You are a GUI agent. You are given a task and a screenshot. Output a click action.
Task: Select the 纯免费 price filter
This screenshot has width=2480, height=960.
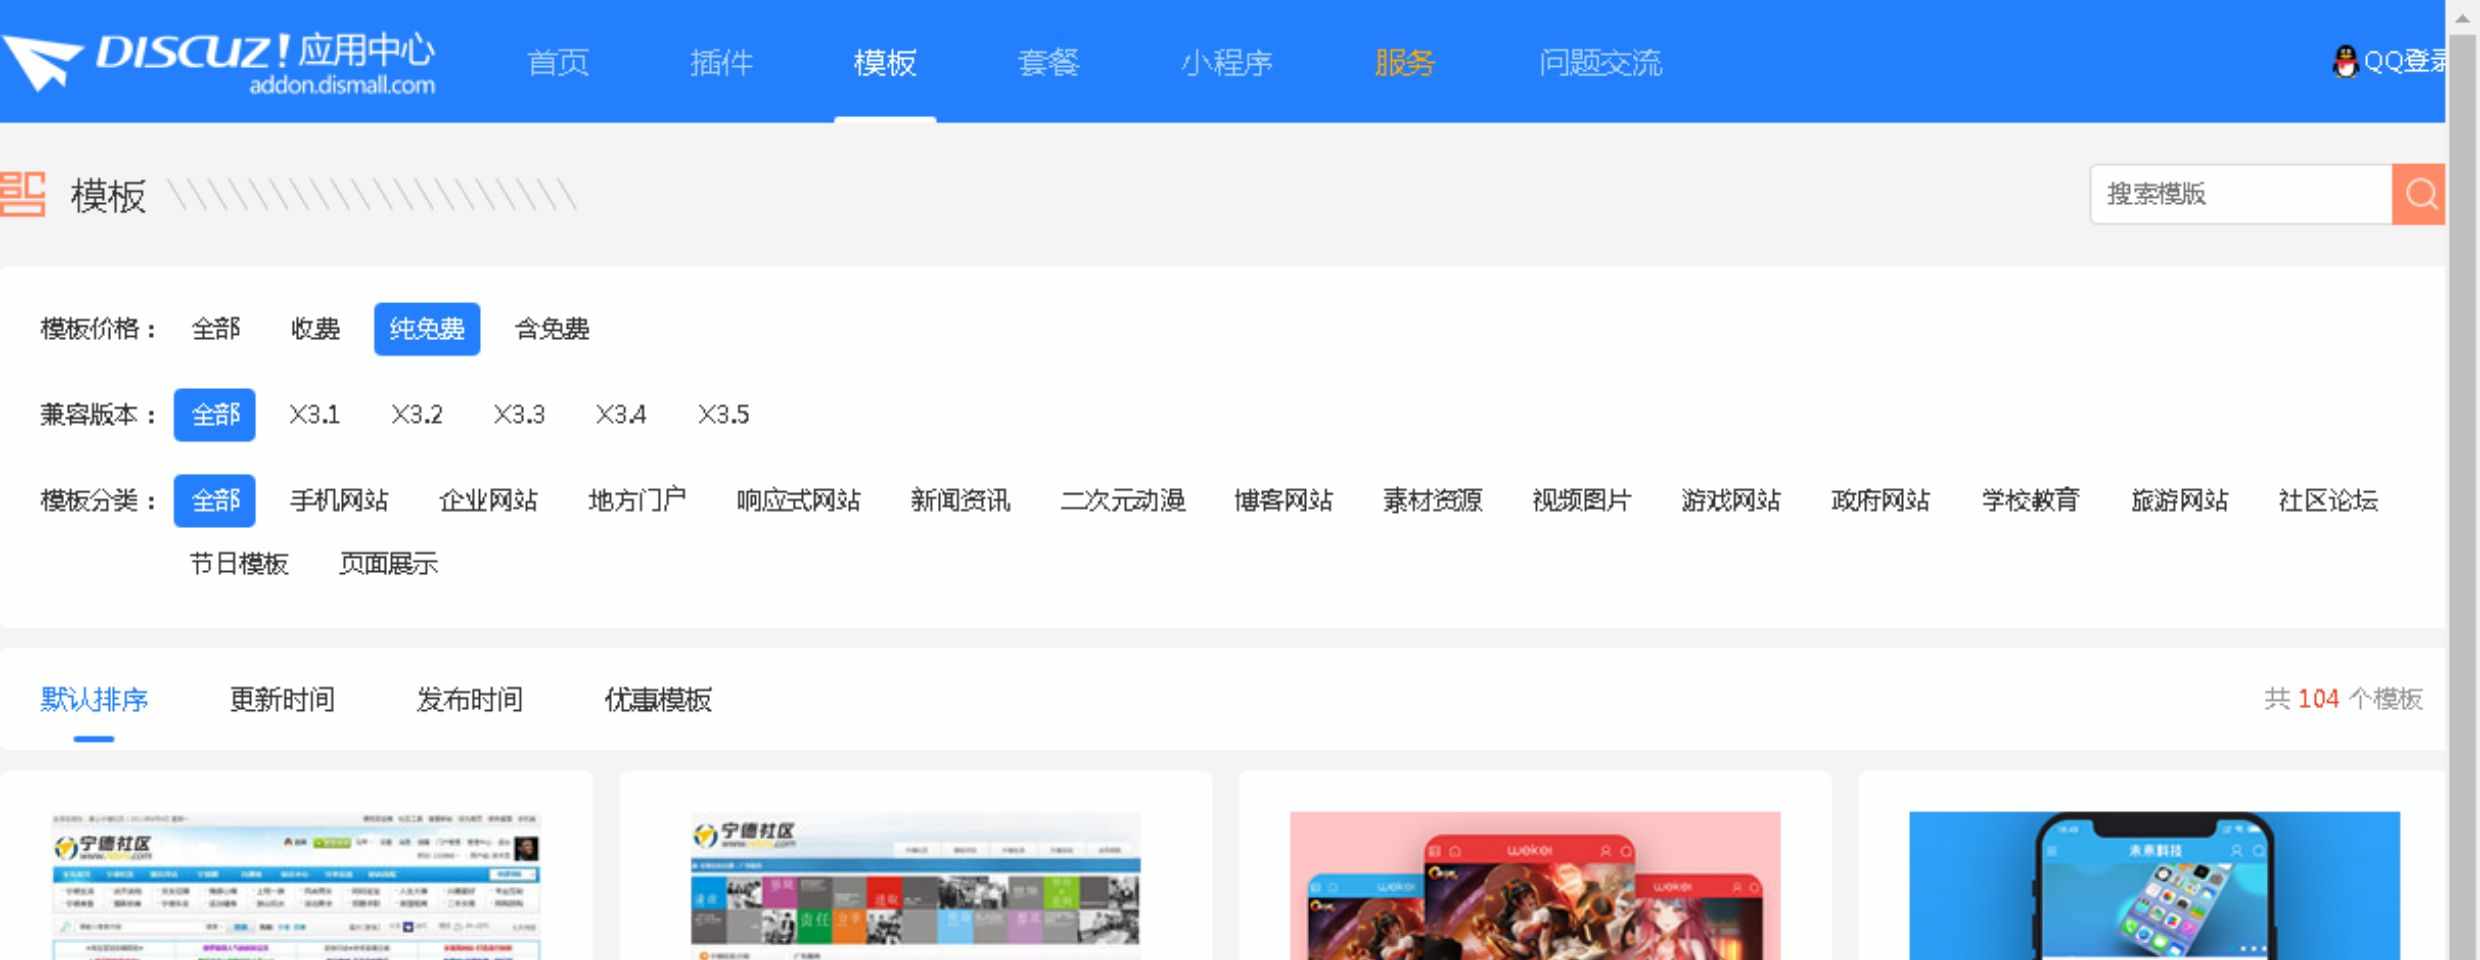click(427, 329)
